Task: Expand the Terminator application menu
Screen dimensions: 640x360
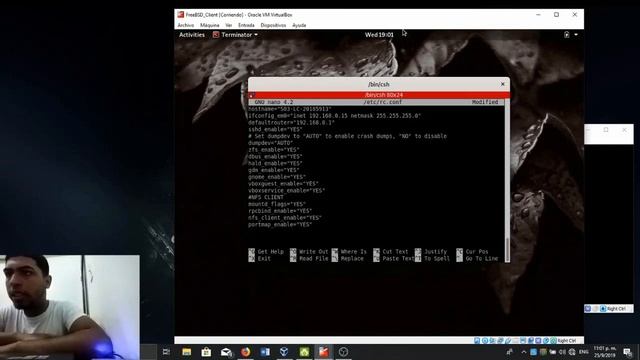Action: coord(236,35)
